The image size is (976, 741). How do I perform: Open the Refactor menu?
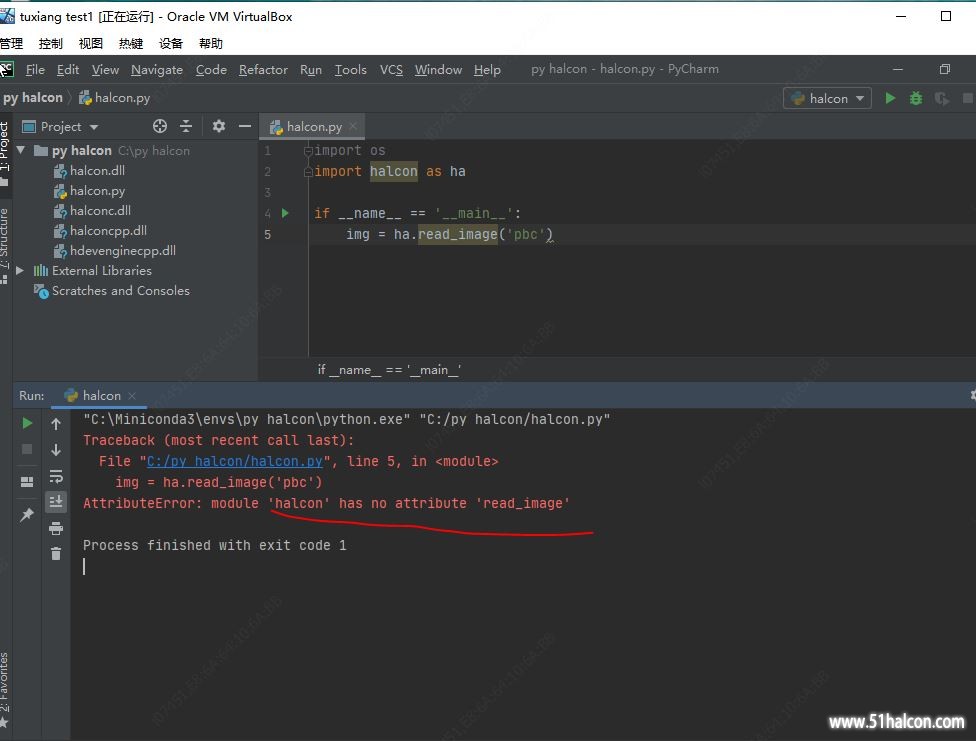click(x=263, y=70)
